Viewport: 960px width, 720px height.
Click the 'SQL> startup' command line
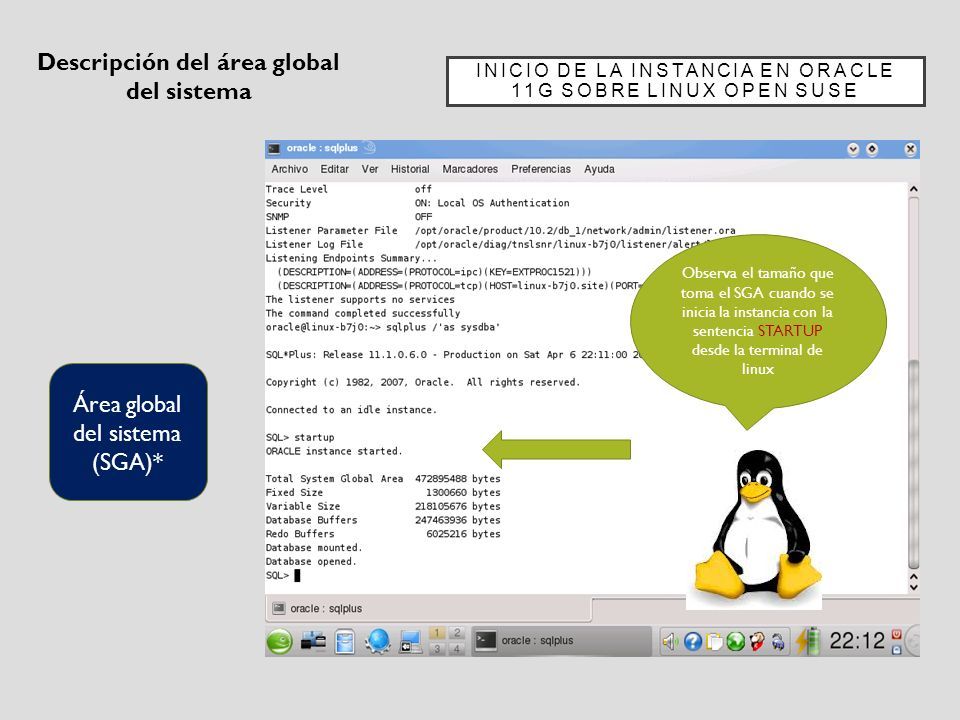(x=300, y=437)
